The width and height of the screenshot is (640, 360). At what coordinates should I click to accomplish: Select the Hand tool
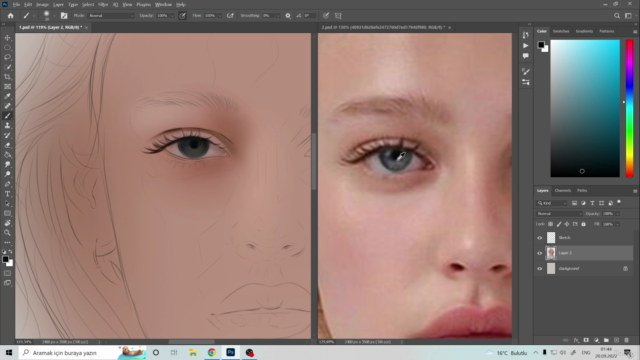[x=7, y=223]
